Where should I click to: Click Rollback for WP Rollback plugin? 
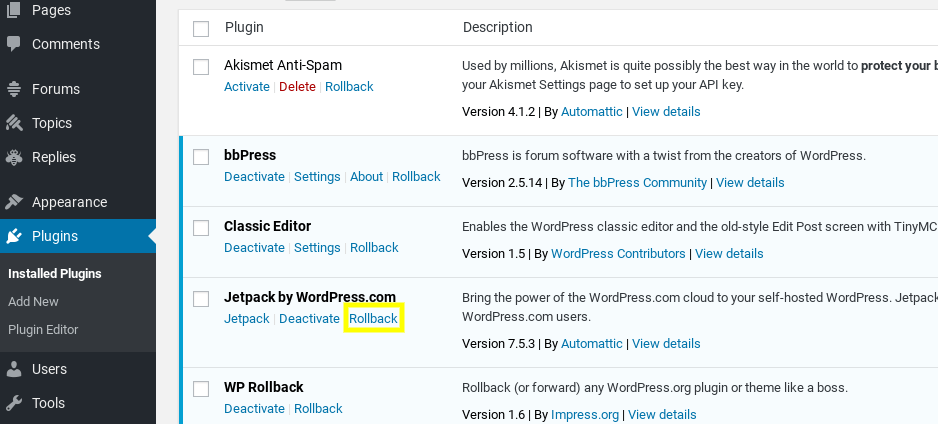coord(318,409)
